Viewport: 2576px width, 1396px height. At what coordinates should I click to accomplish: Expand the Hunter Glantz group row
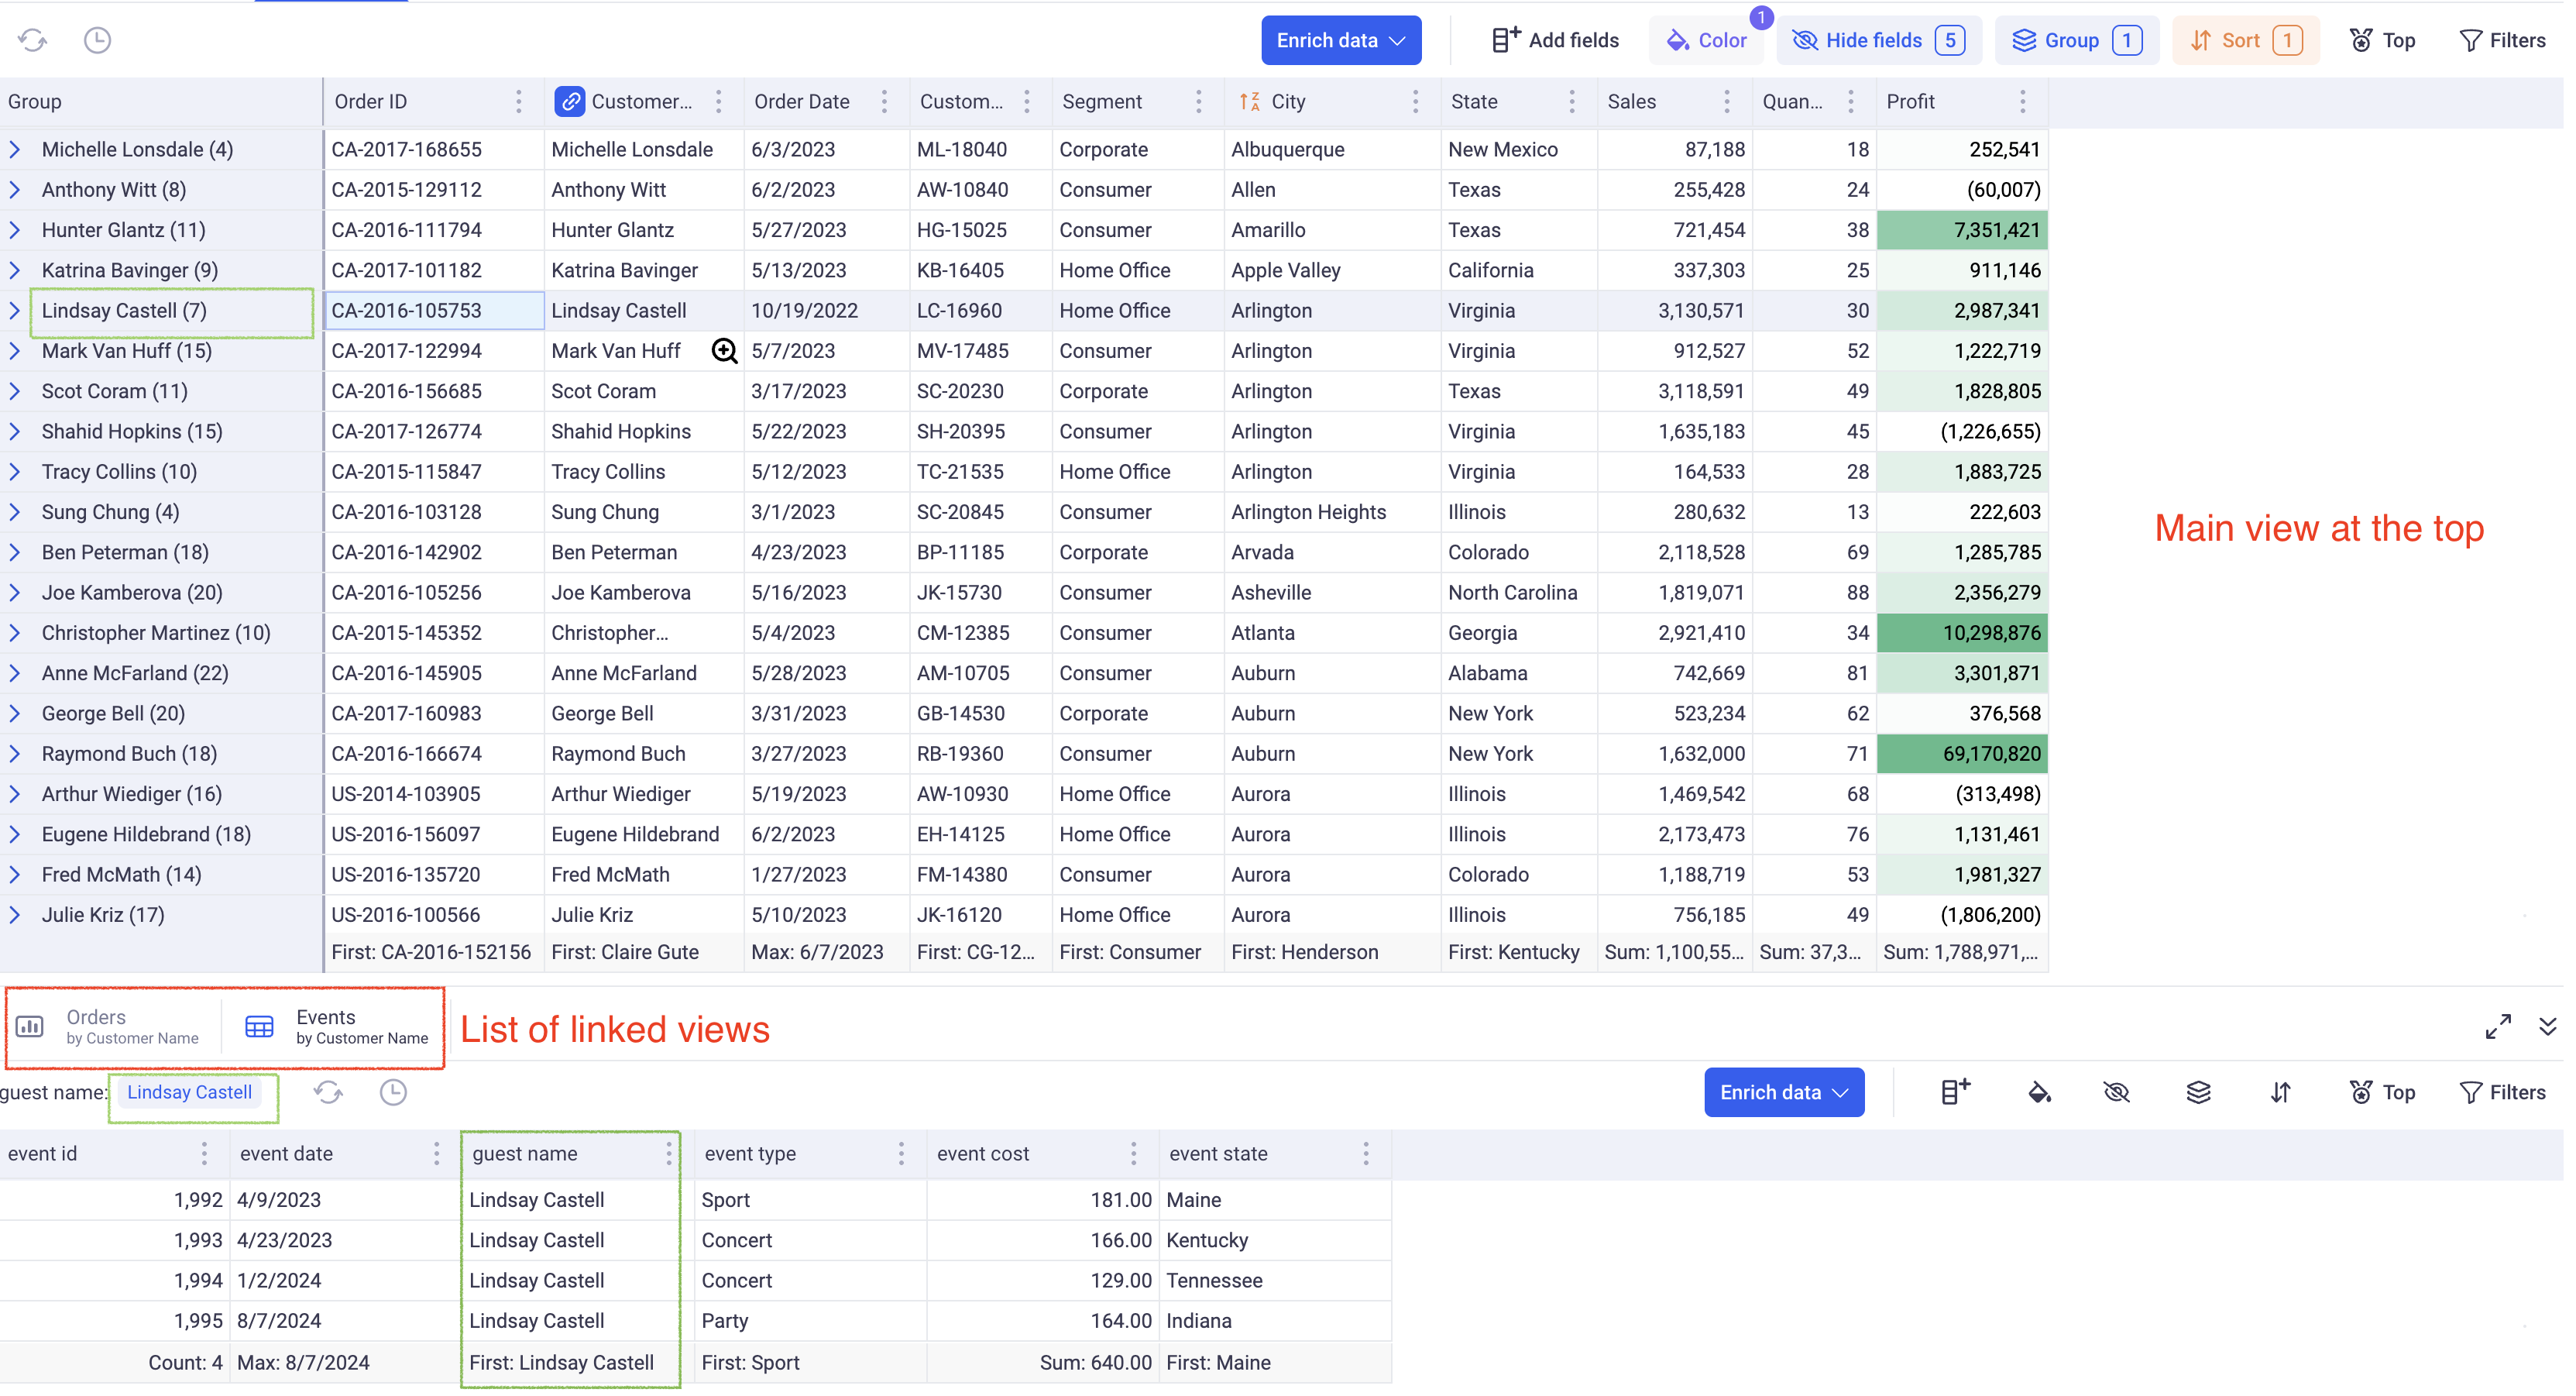pyautogui.click(x=15, y=230)
